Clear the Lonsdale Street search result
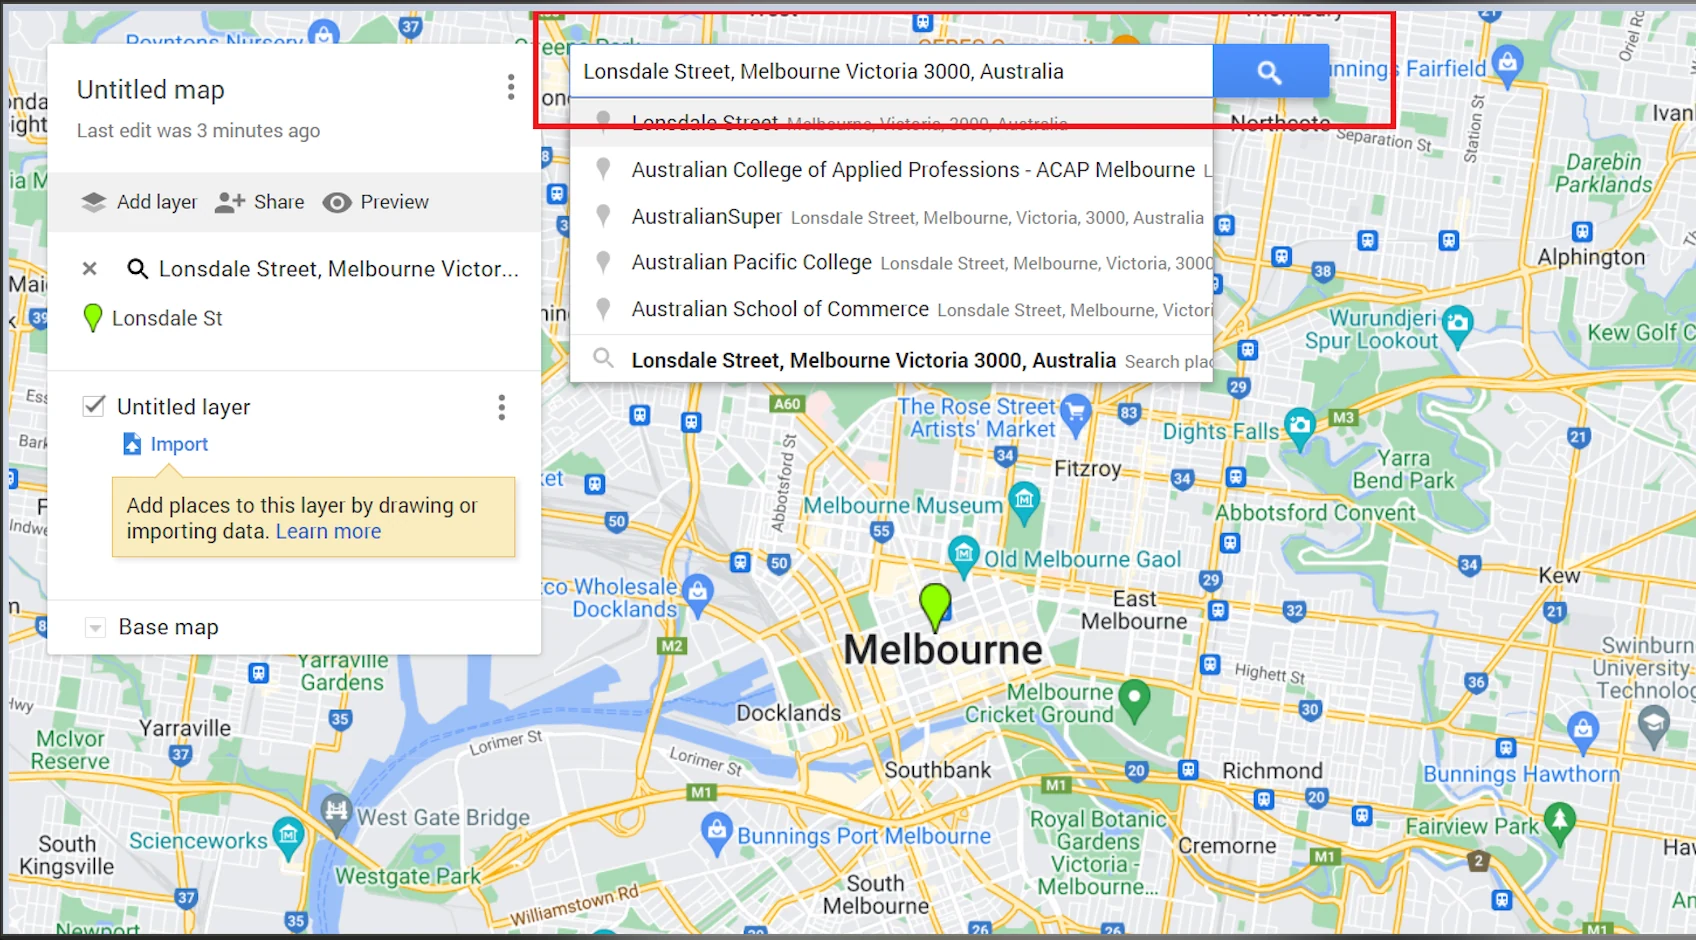The height and width of the screenshot is (940, 1696). click(90, 268)
